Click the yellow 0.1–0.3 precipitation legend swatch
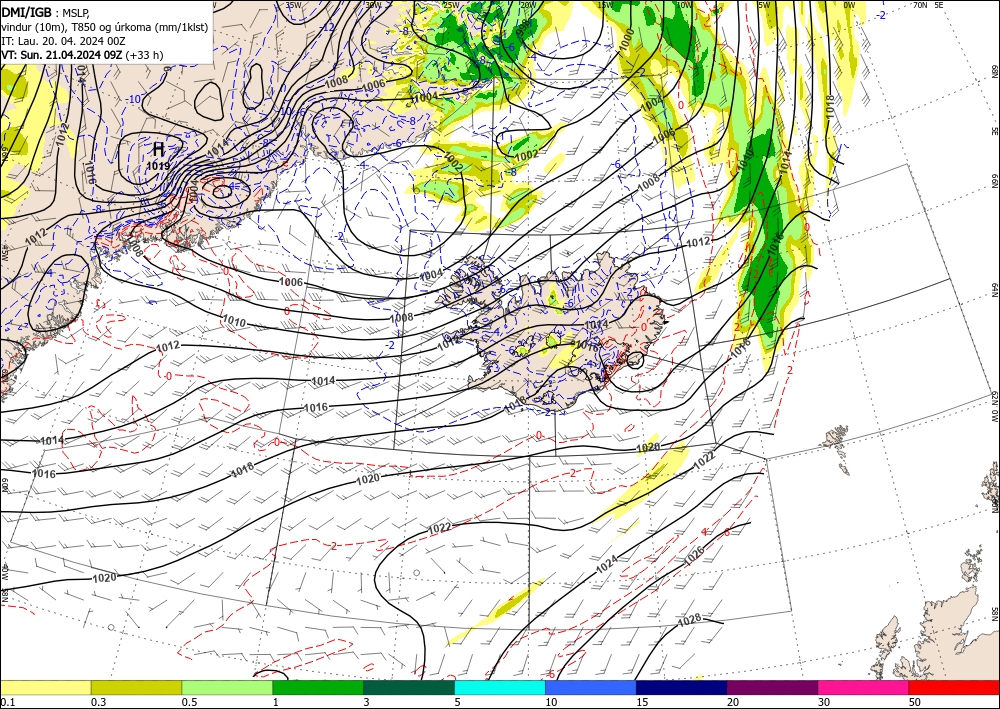 pyautogui.click(x=45, y=687)
